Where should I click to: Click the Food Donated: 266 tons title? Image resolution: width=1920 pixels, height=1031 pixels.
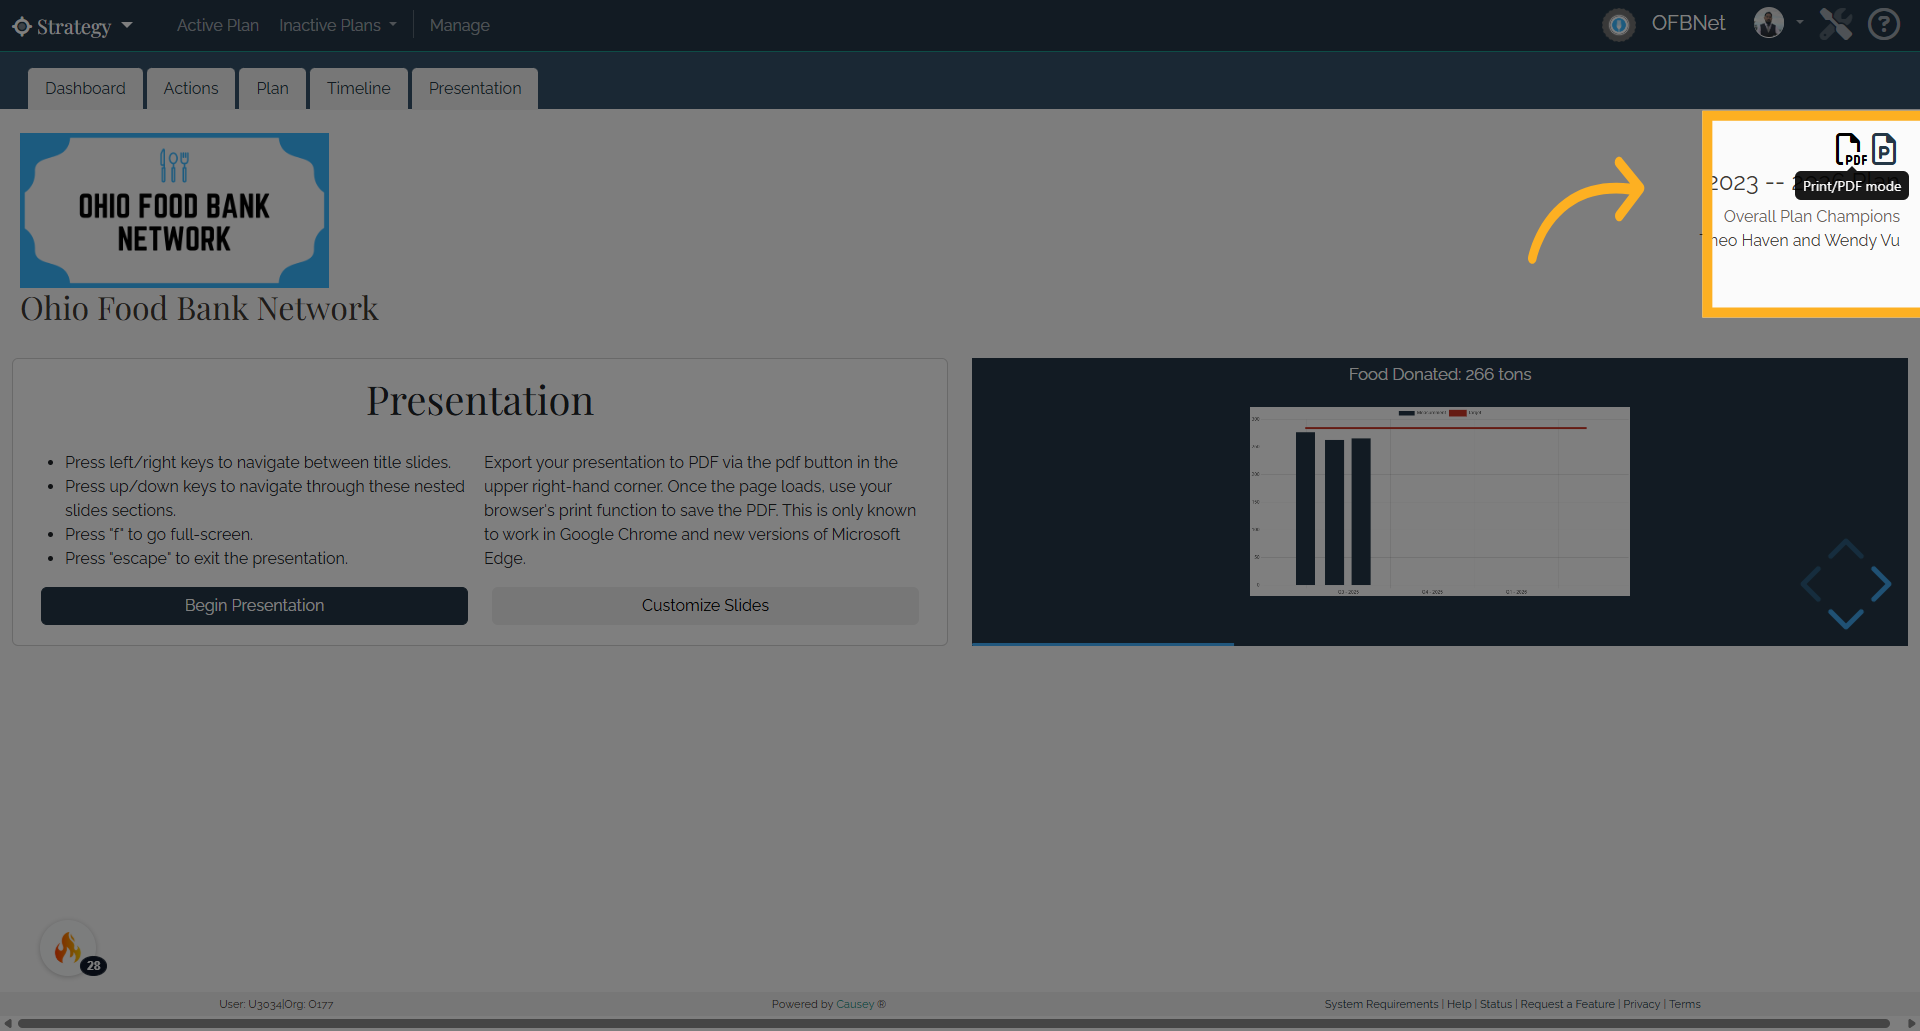1440,374
